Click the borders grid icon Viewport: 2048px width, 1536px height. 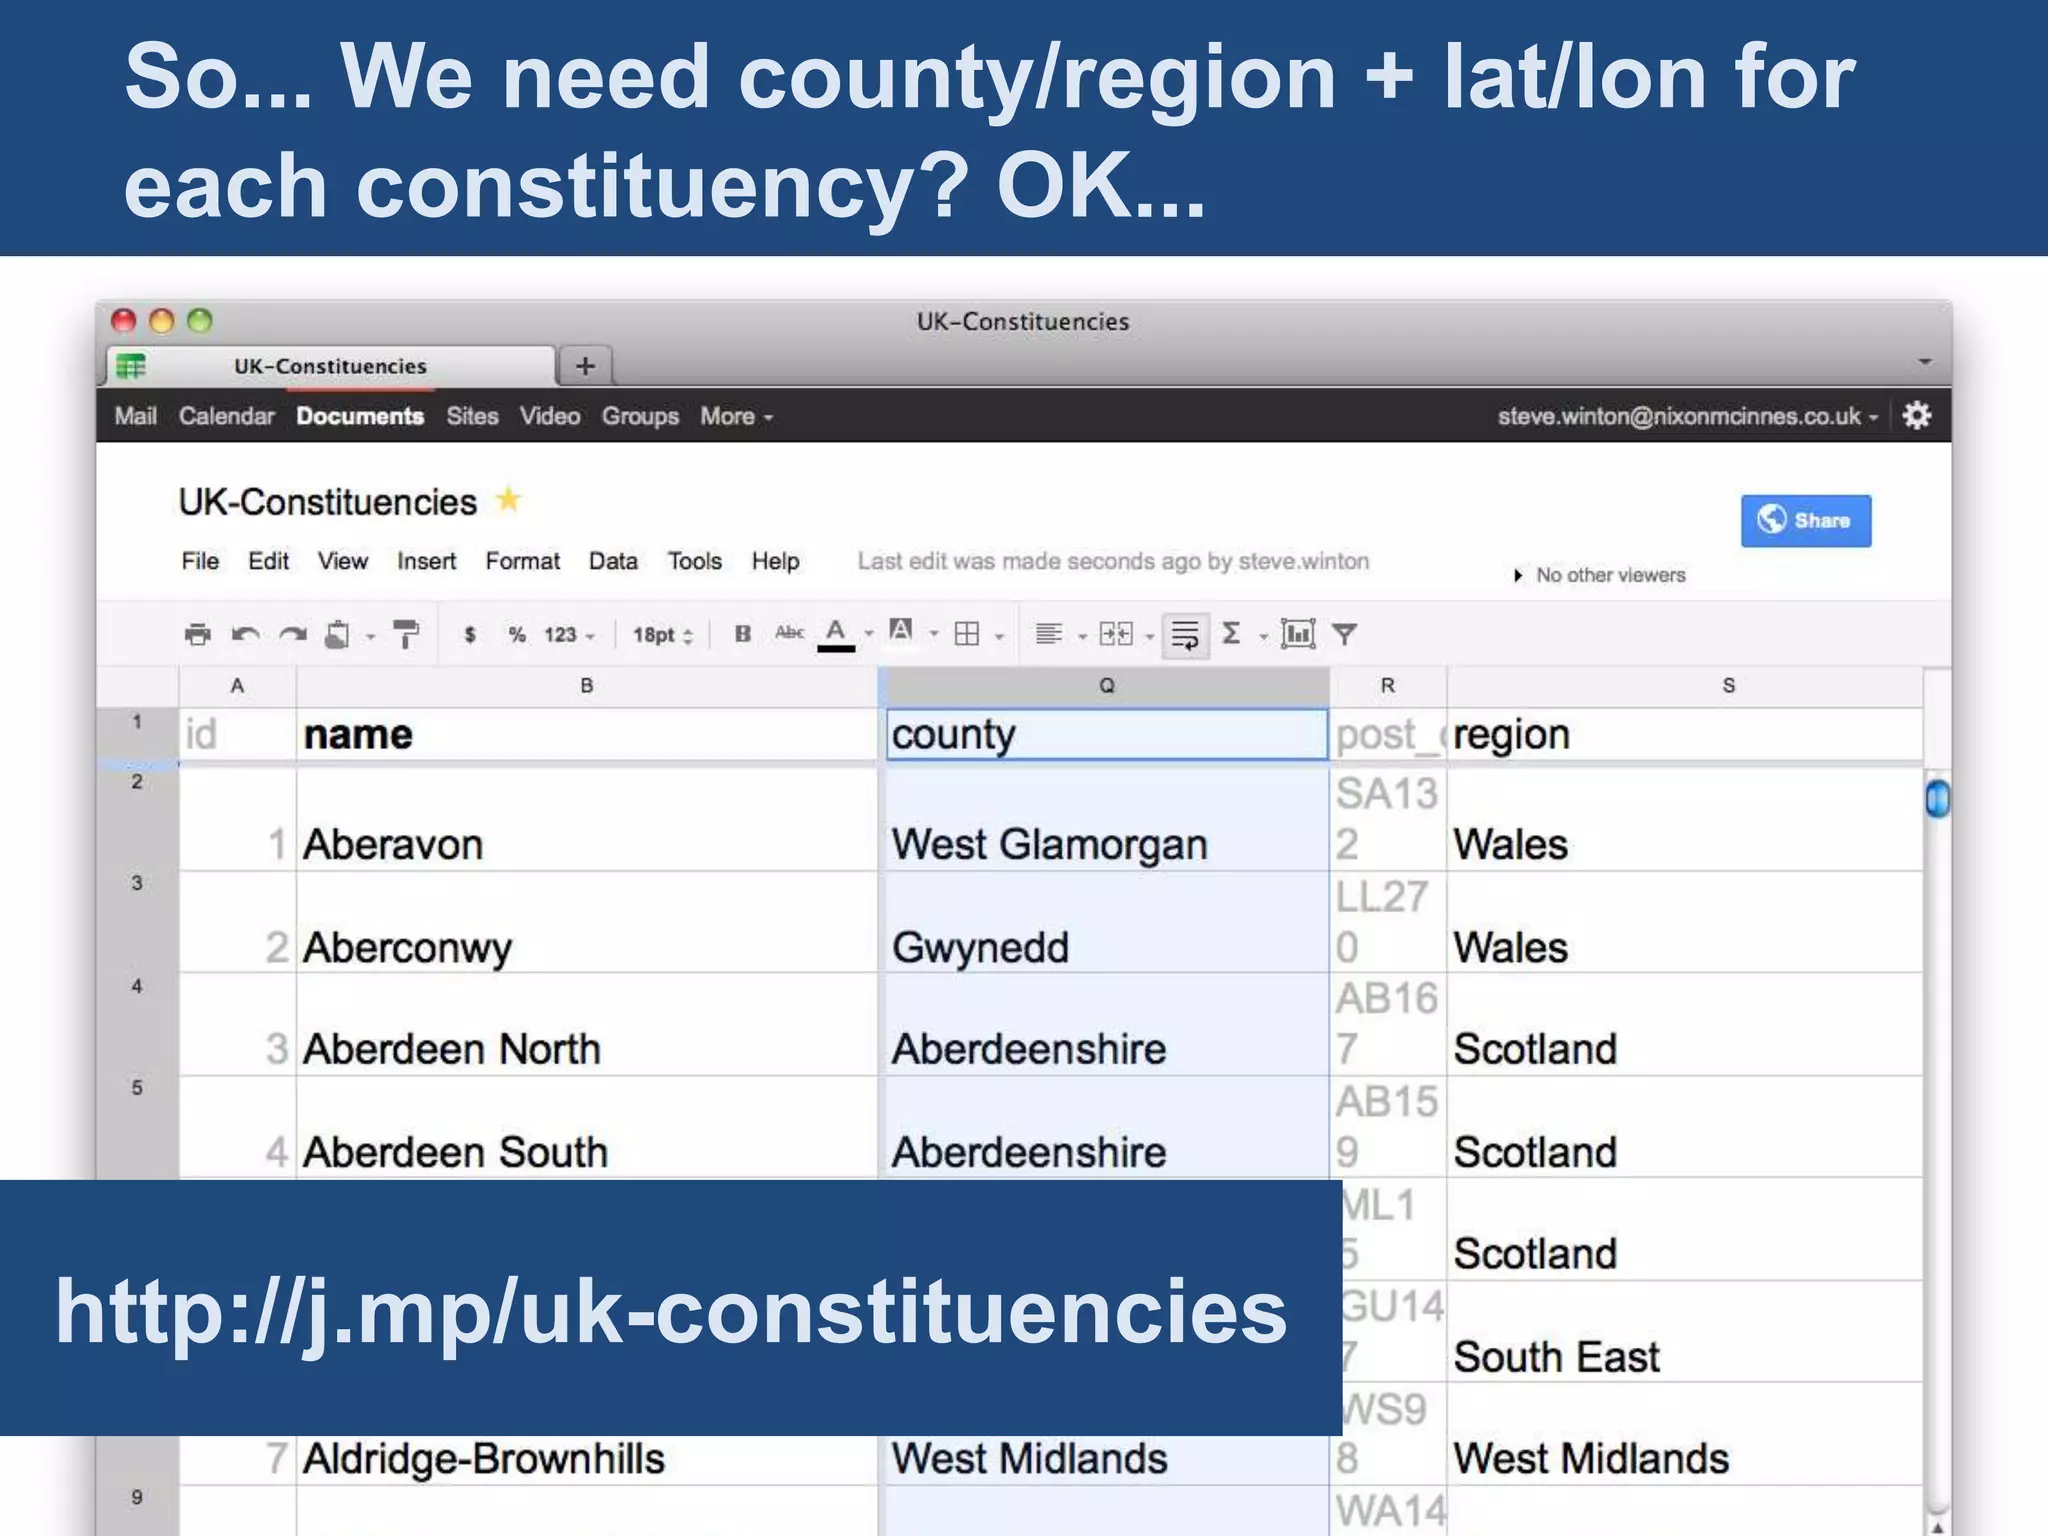point(967,634)
